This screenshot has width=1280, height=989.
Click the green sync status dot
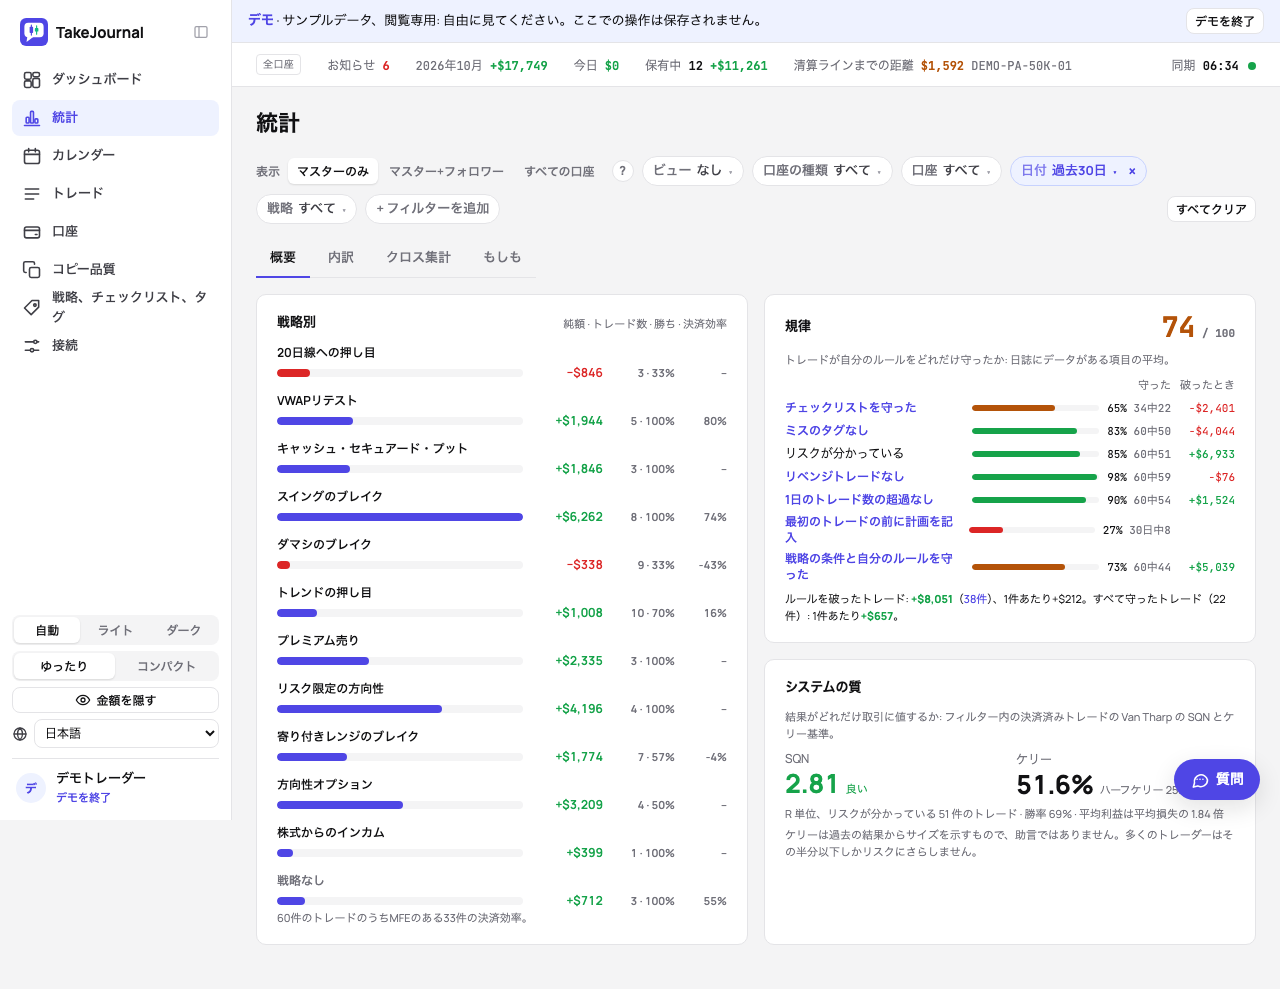(x=1252, y=66)
